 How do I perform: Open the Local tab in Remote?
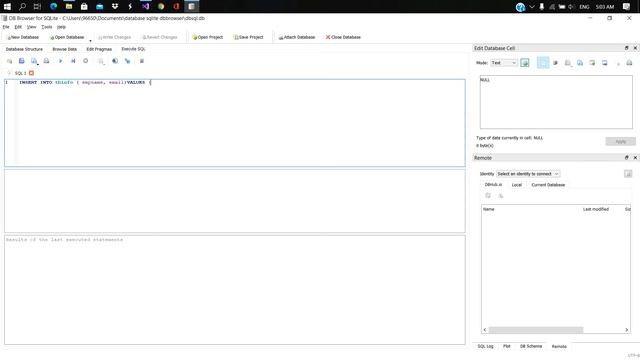click(517, 185)
